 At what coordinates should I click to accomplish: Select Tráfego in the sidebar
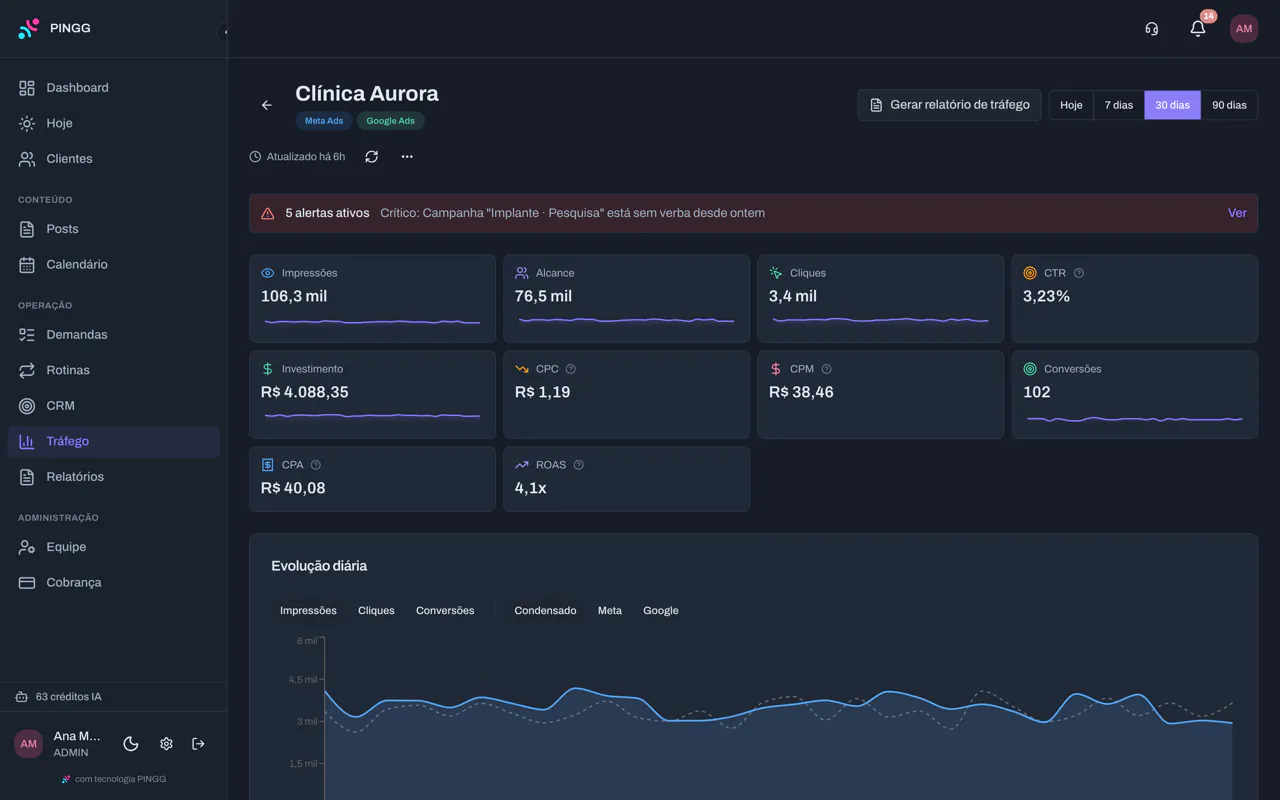tap(113, 441)
